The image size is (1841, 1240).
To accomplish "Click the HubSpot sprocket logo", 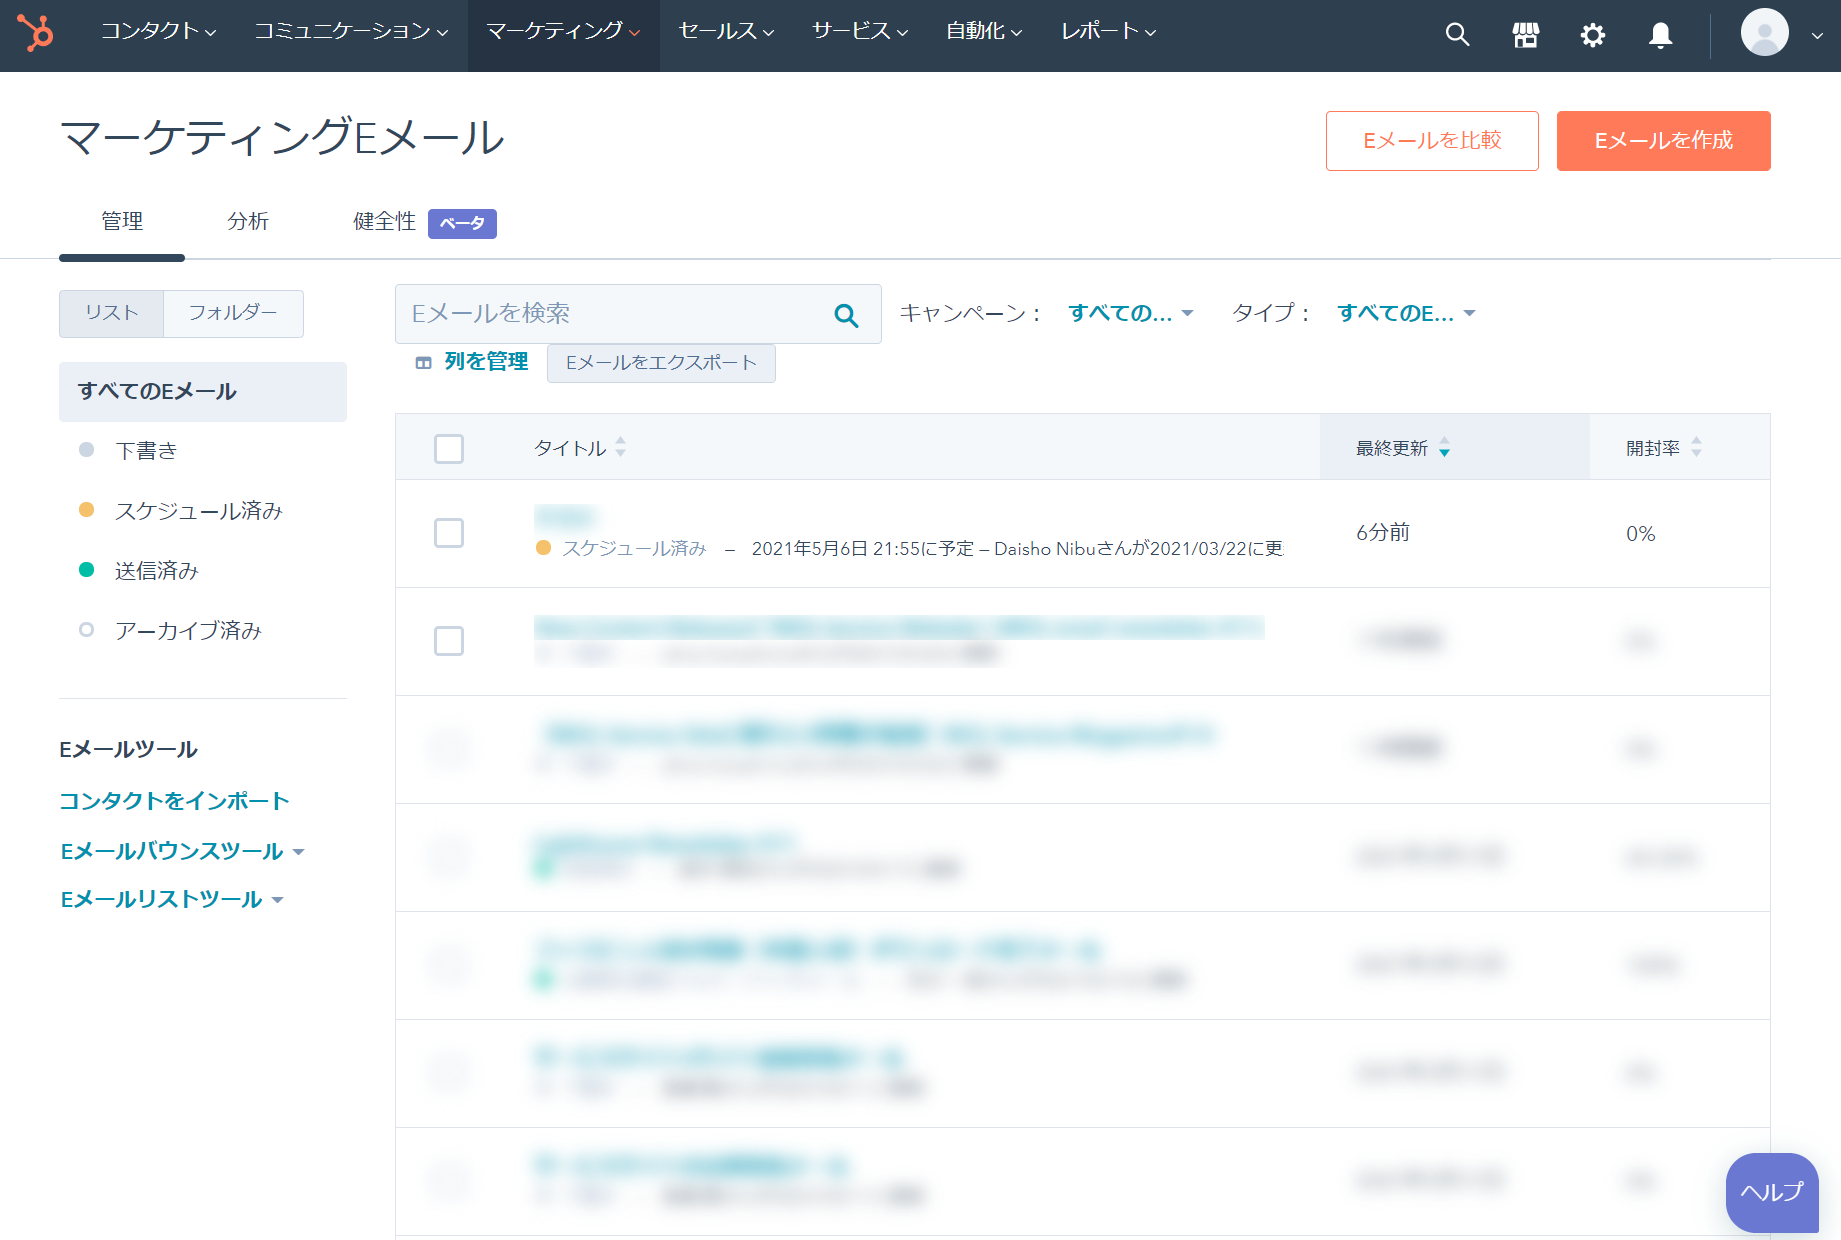I will [36, 33].
